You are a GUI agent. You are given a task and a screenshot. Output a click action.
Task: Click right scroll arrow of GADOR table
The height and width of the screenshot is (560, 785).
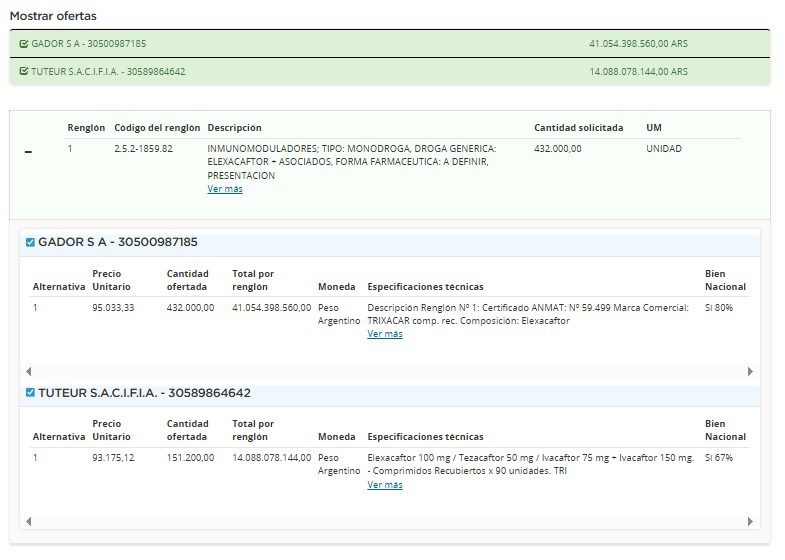750,371
